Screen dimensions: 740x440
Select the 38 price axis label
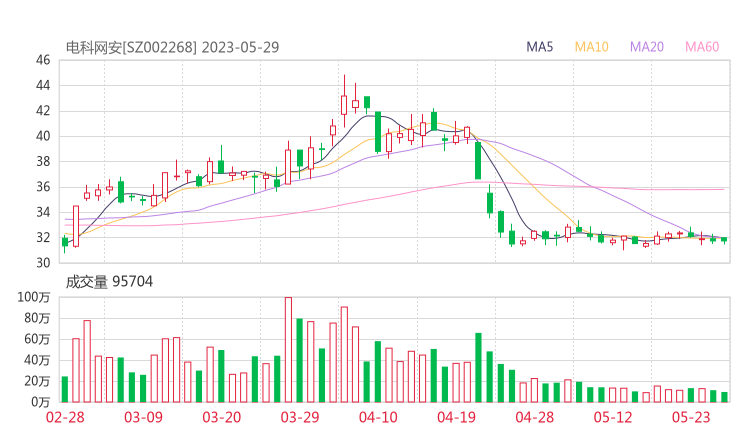coord(43,162)
